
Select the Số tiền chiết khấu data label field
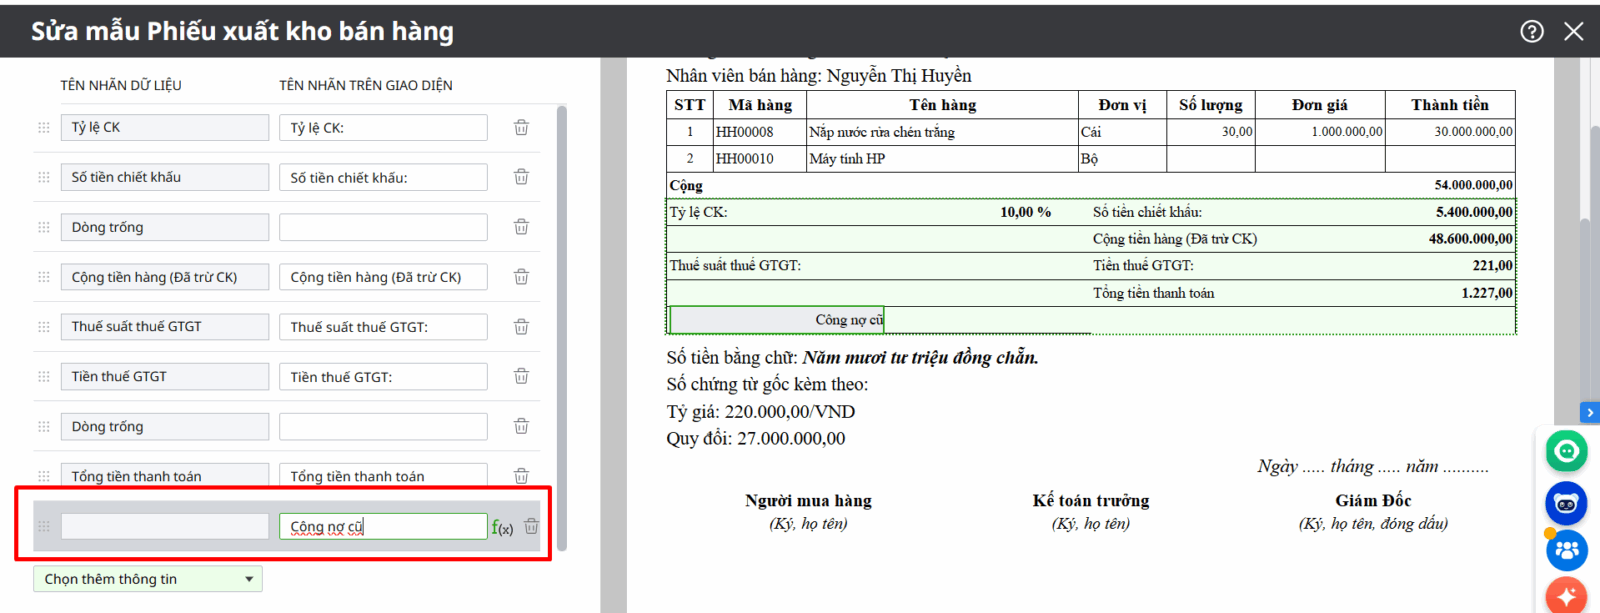coord(165,177)
